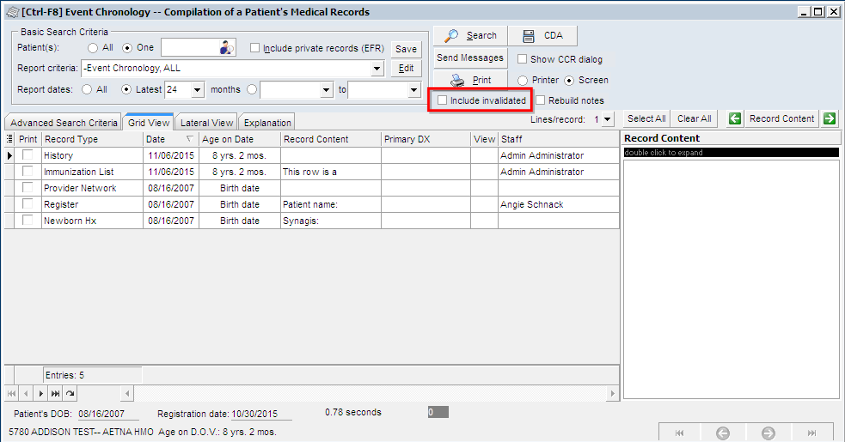This screenshot has height=442, width=845.
Task: Check Rebuild notes checkbox
Action: (x=541, y=100)
